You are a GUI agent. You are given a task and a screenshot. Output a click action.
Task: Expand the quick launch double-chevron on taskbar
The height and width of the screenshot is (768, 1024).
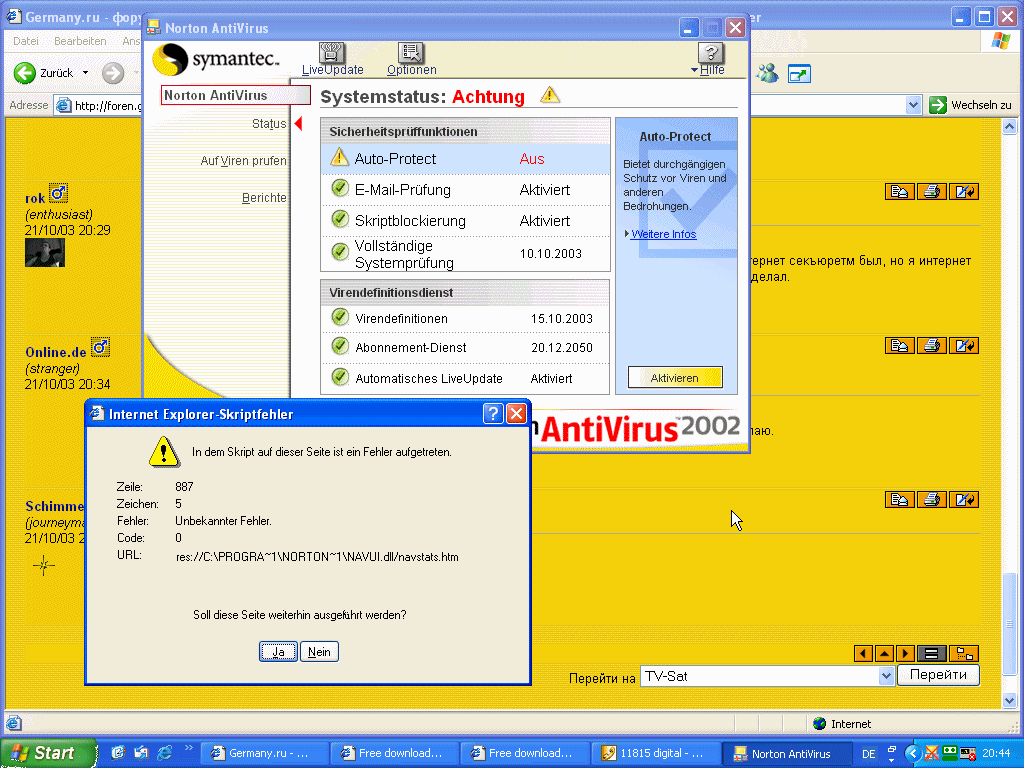[189, 748]
